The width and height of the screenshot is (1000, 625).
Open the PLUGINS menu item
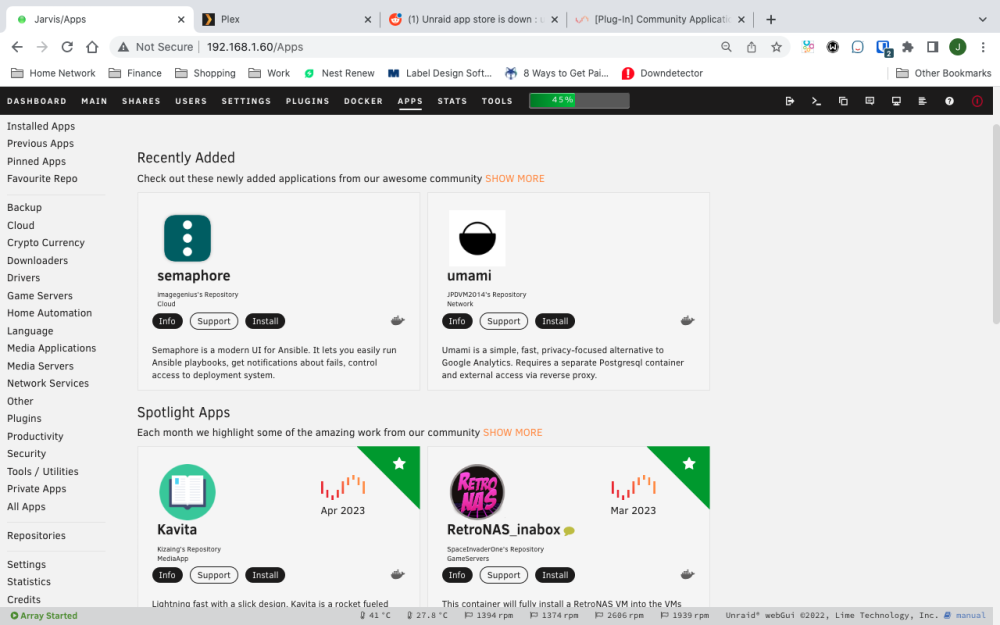[307, 101]
